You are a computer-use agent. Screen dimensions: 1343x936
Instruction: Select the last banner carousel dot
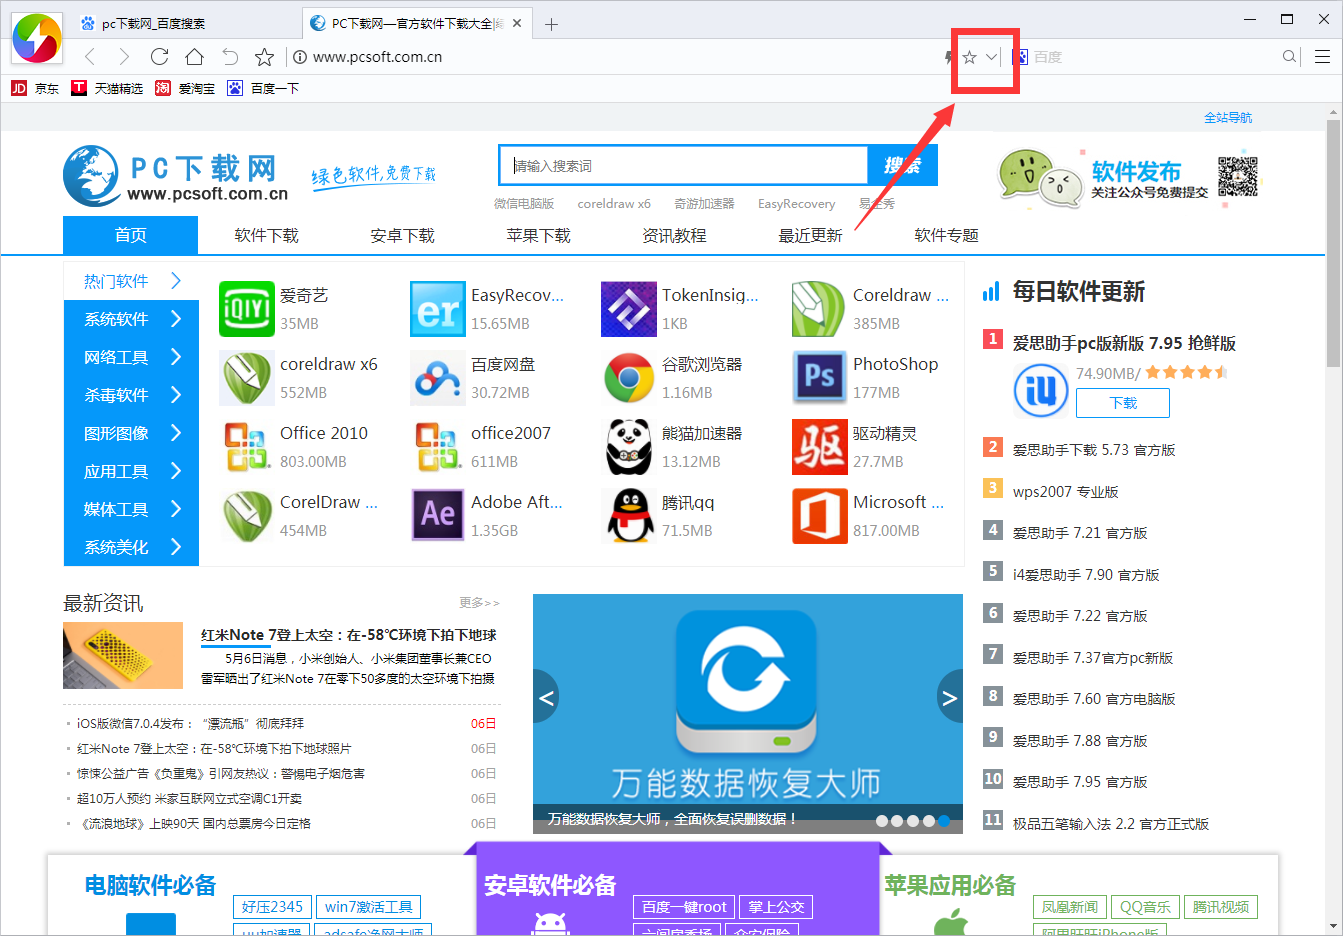click(944, 820)
